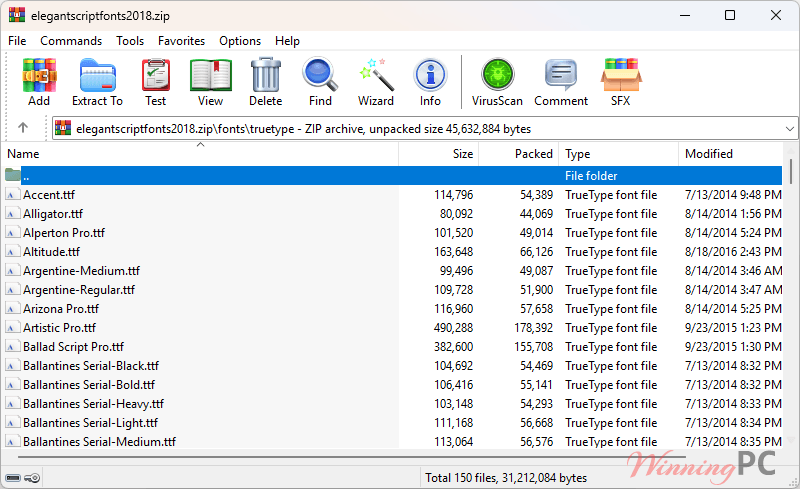This screenshot has width=800, height=489.
Task: Sort by the Modified column header
Action: [731, 154]
